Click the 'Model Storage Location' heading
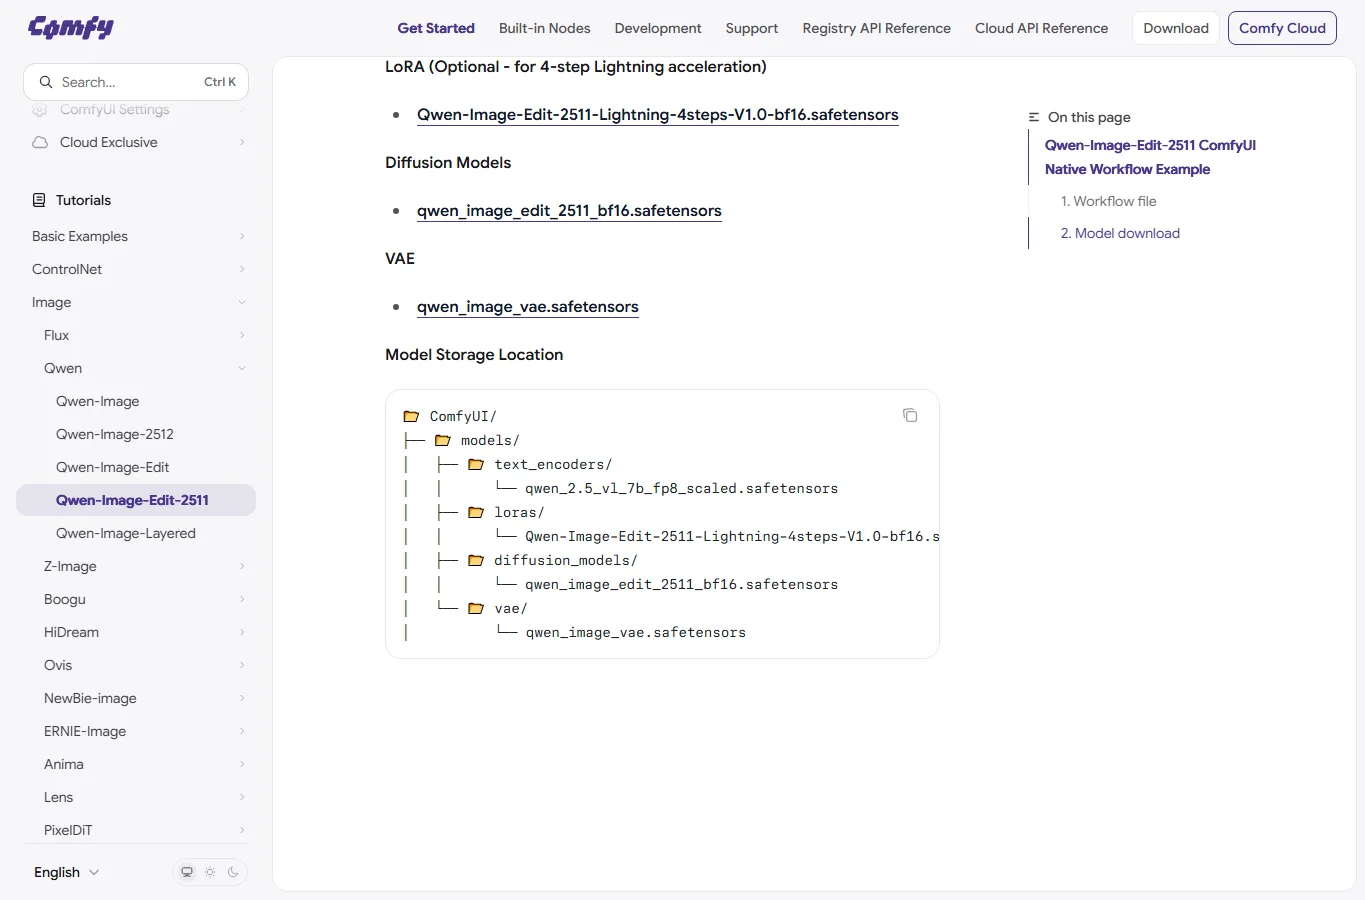This screenshot has height=900, width=1365. [474, 354]
